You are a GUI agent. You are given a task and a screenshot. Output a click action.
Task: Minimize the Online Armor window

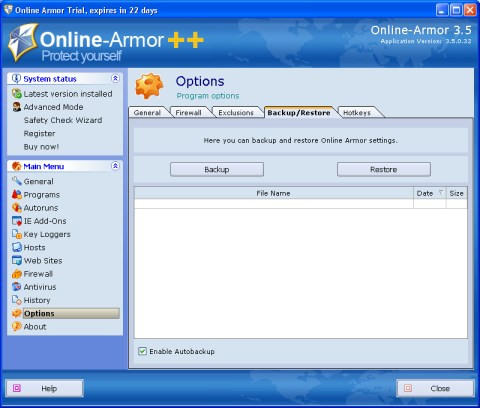pyautogui.click(x=442, y=10)
